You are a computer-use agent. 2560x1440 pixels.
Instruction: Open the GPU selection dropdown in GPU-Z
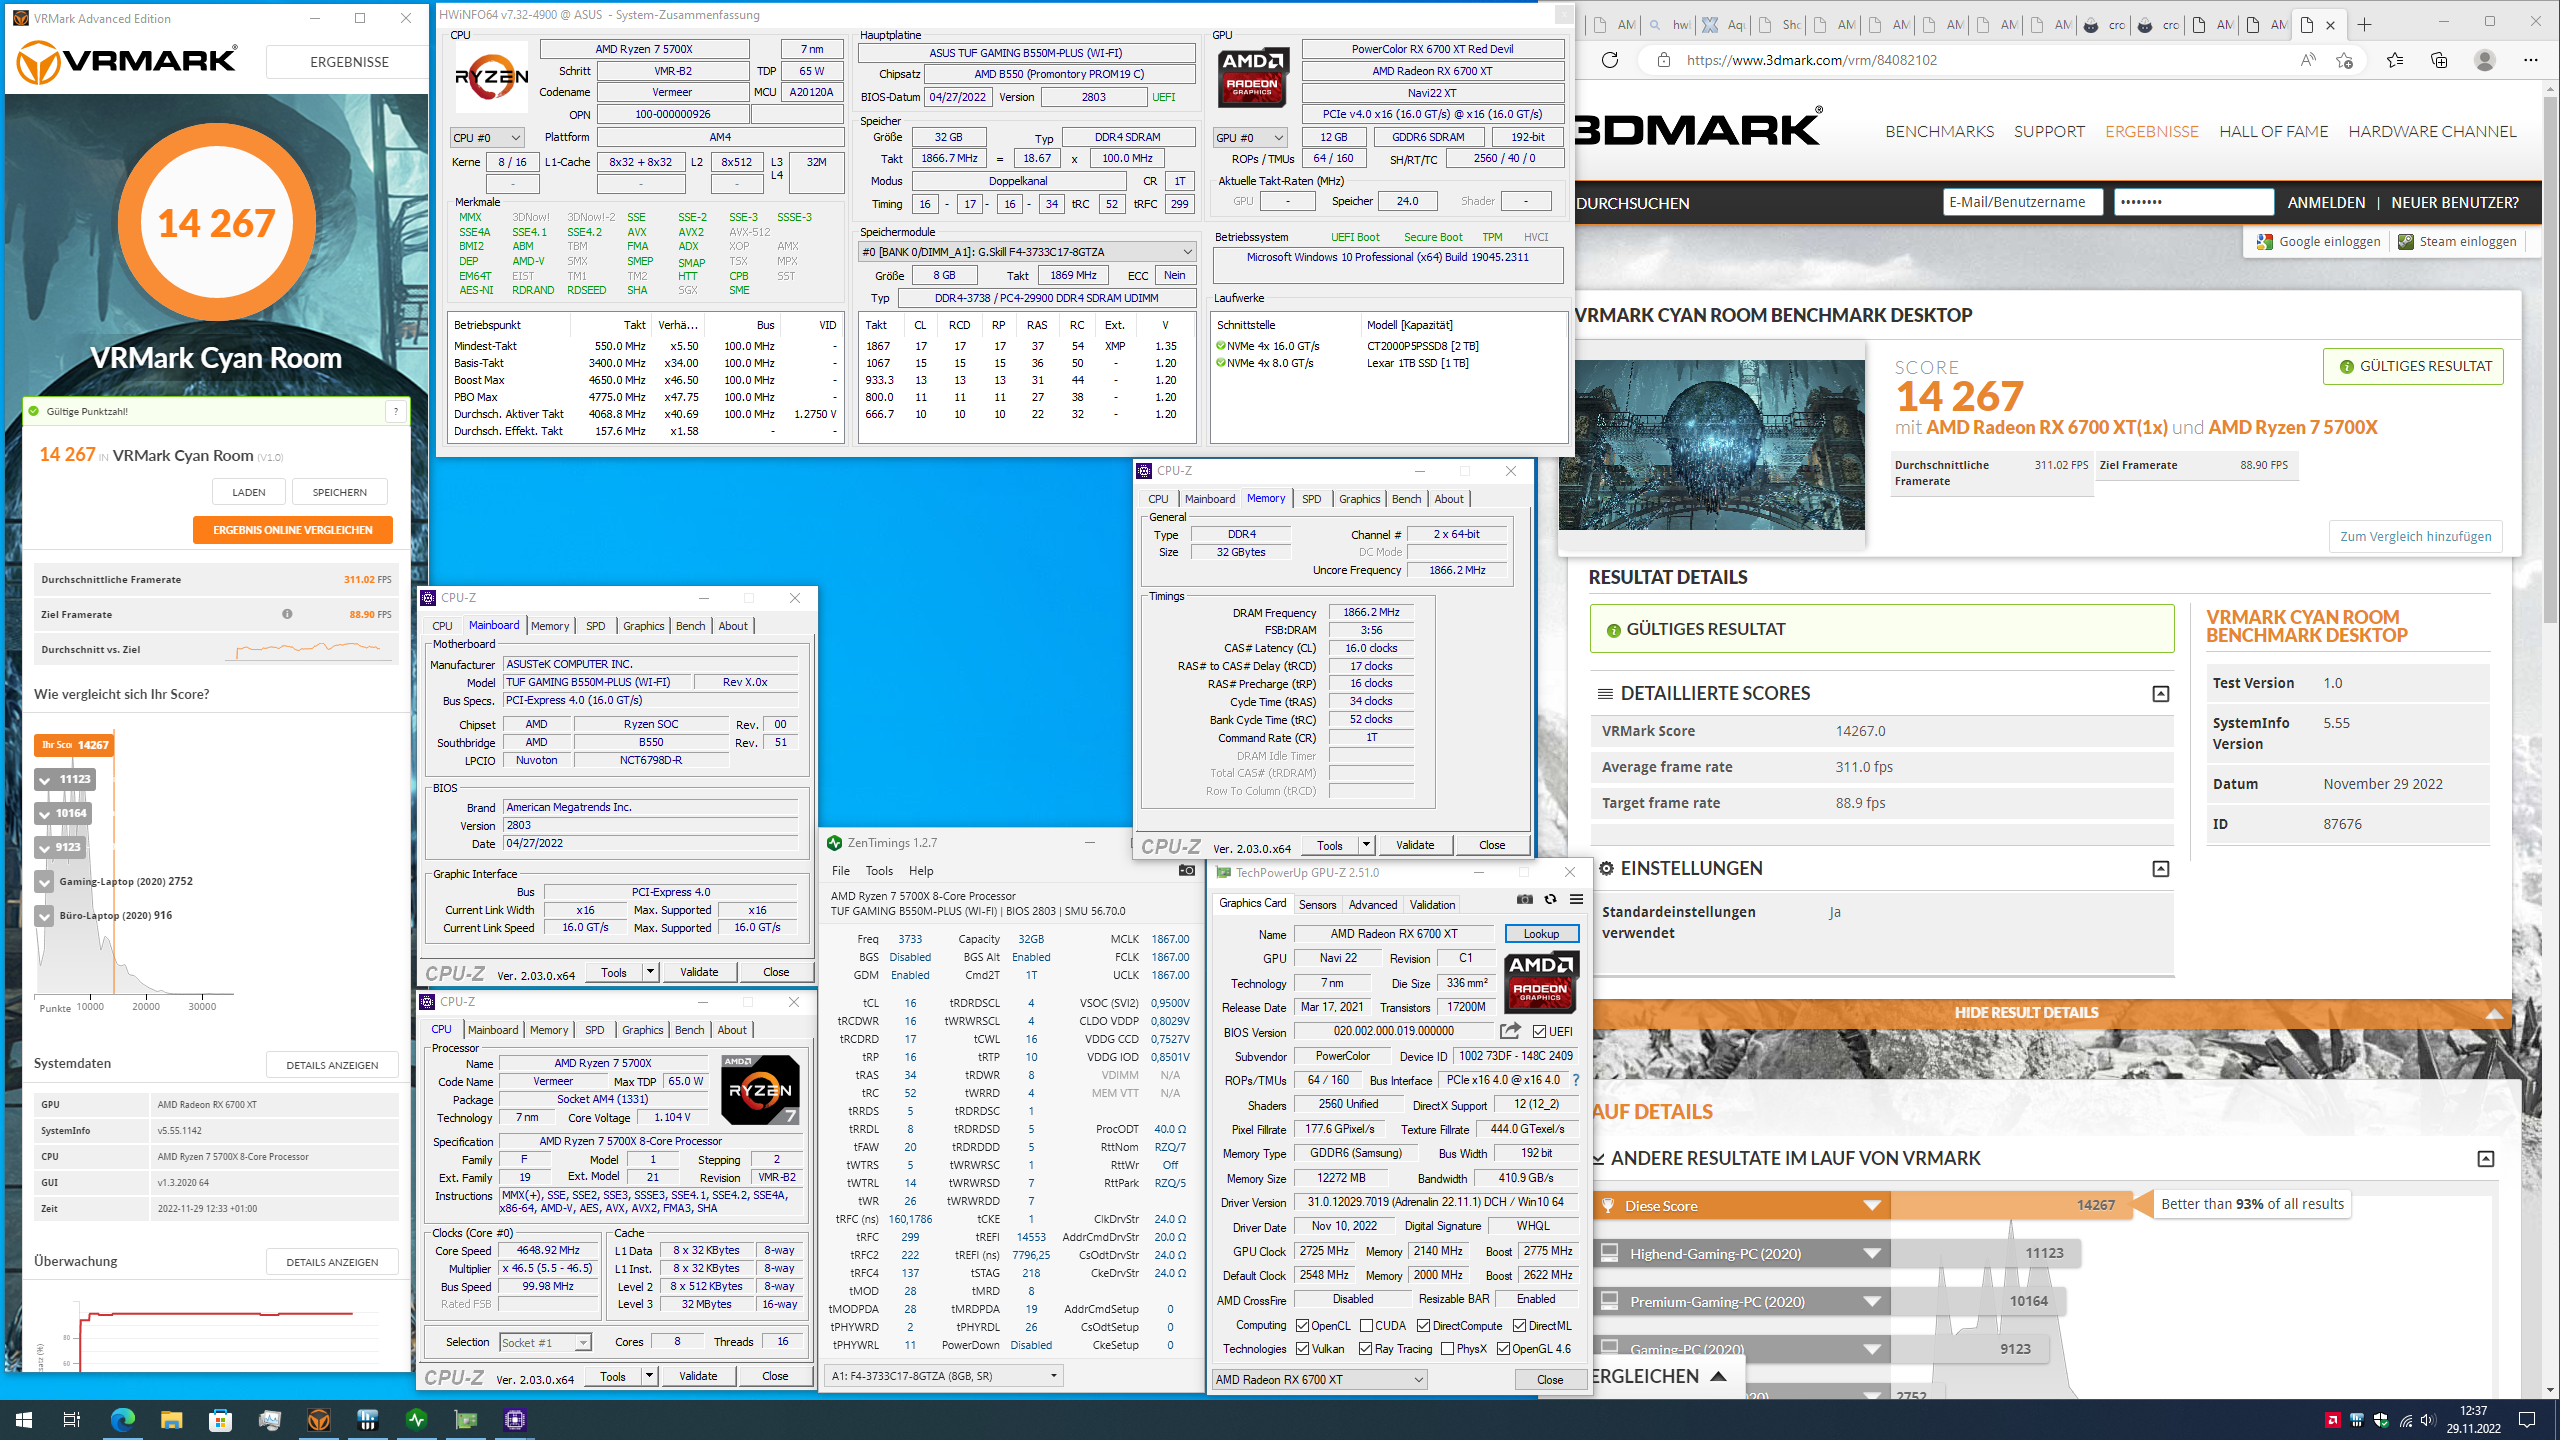(1319, 1380)
